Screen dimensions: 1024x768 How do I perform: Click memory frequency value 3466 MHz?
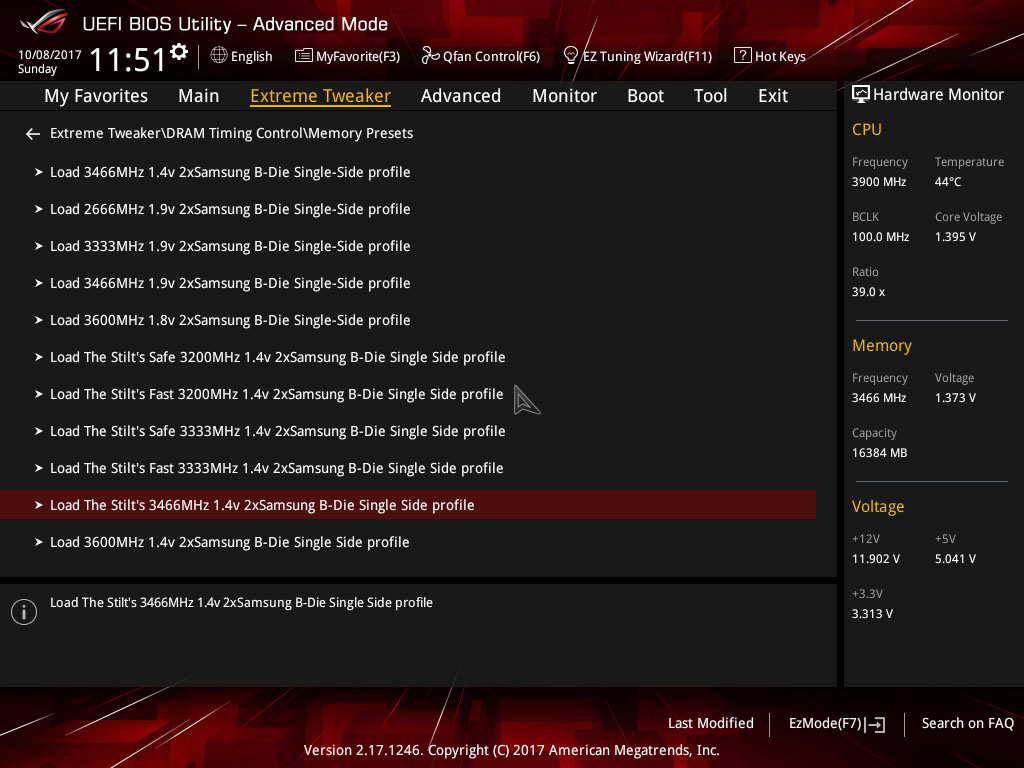(879, 398)
